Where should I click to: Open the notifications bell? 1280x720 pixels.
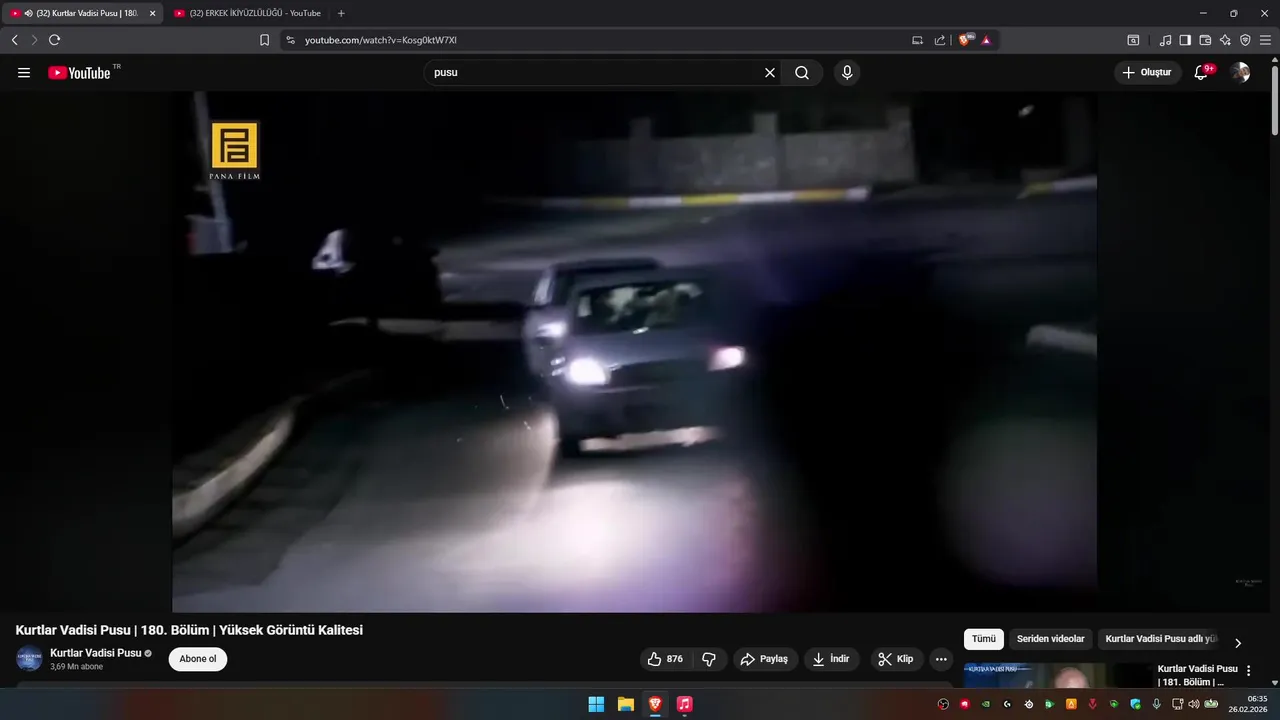click(1202, 73)
